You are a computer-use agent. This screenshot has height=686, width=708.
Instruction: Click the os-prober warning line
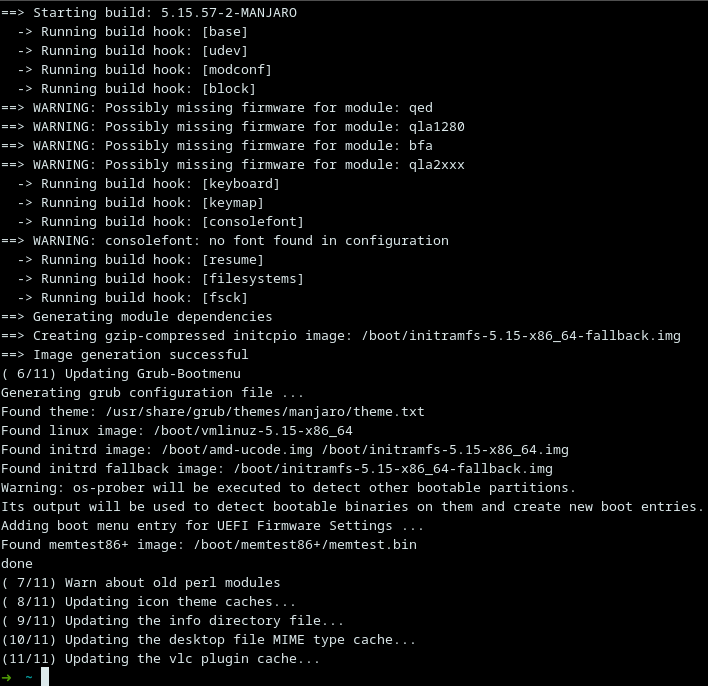tap(288, 488)
